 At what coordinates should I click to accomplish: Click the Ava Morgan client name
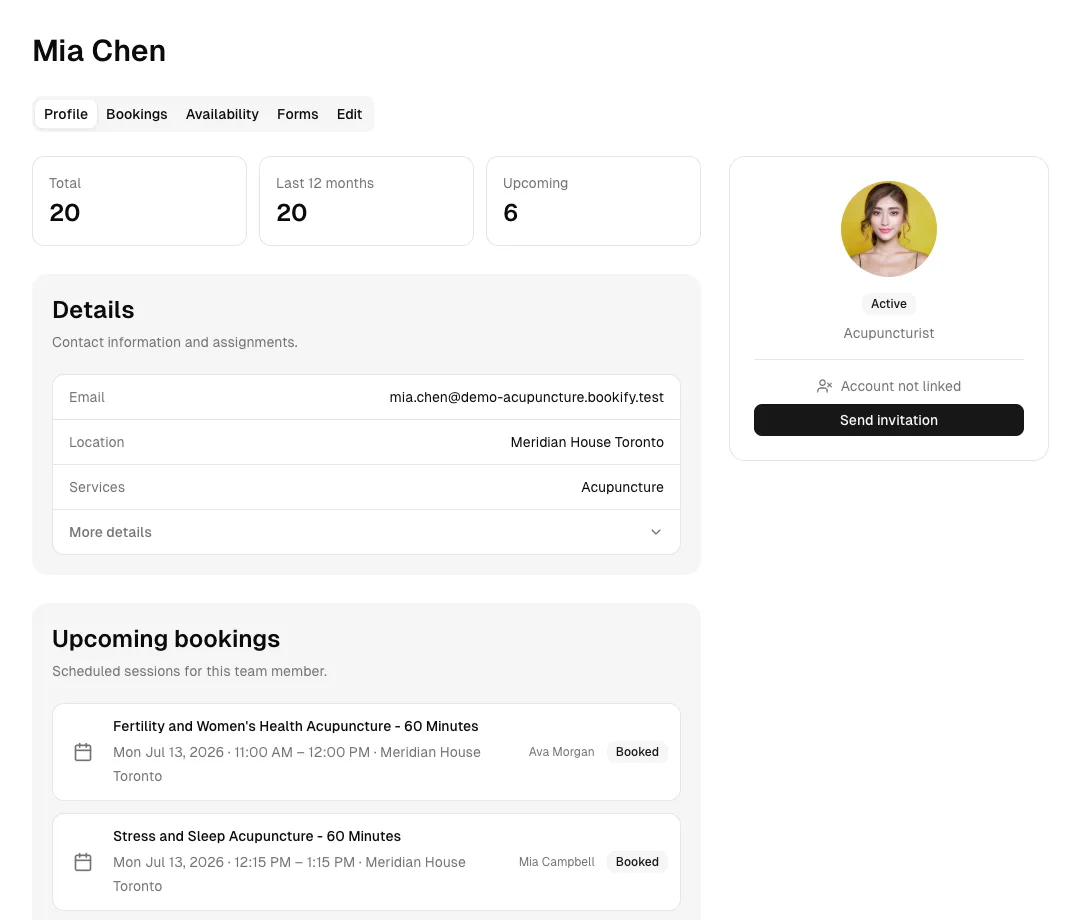(561, 752)
